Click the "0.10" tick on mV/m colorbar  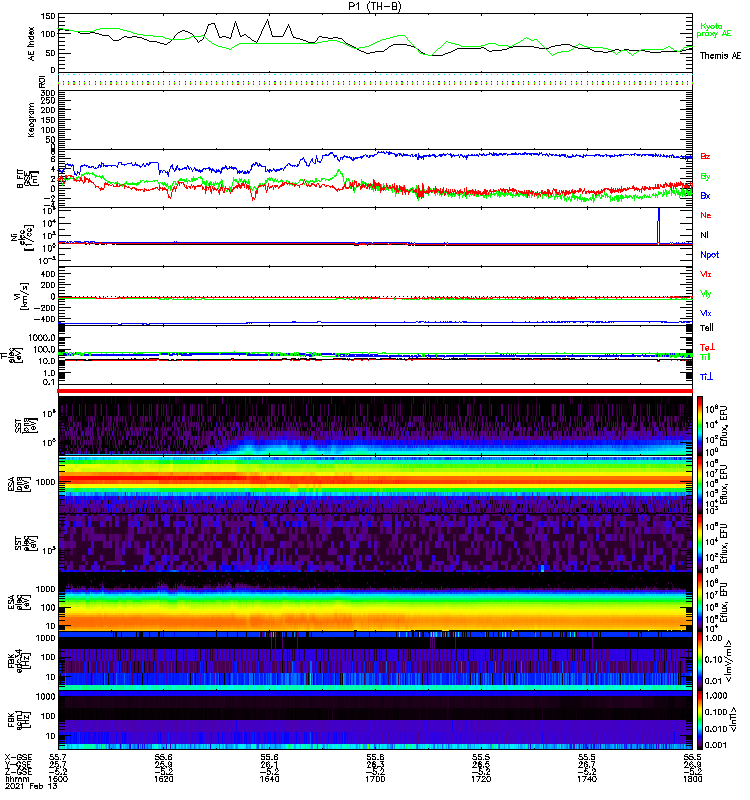point(714,660)
